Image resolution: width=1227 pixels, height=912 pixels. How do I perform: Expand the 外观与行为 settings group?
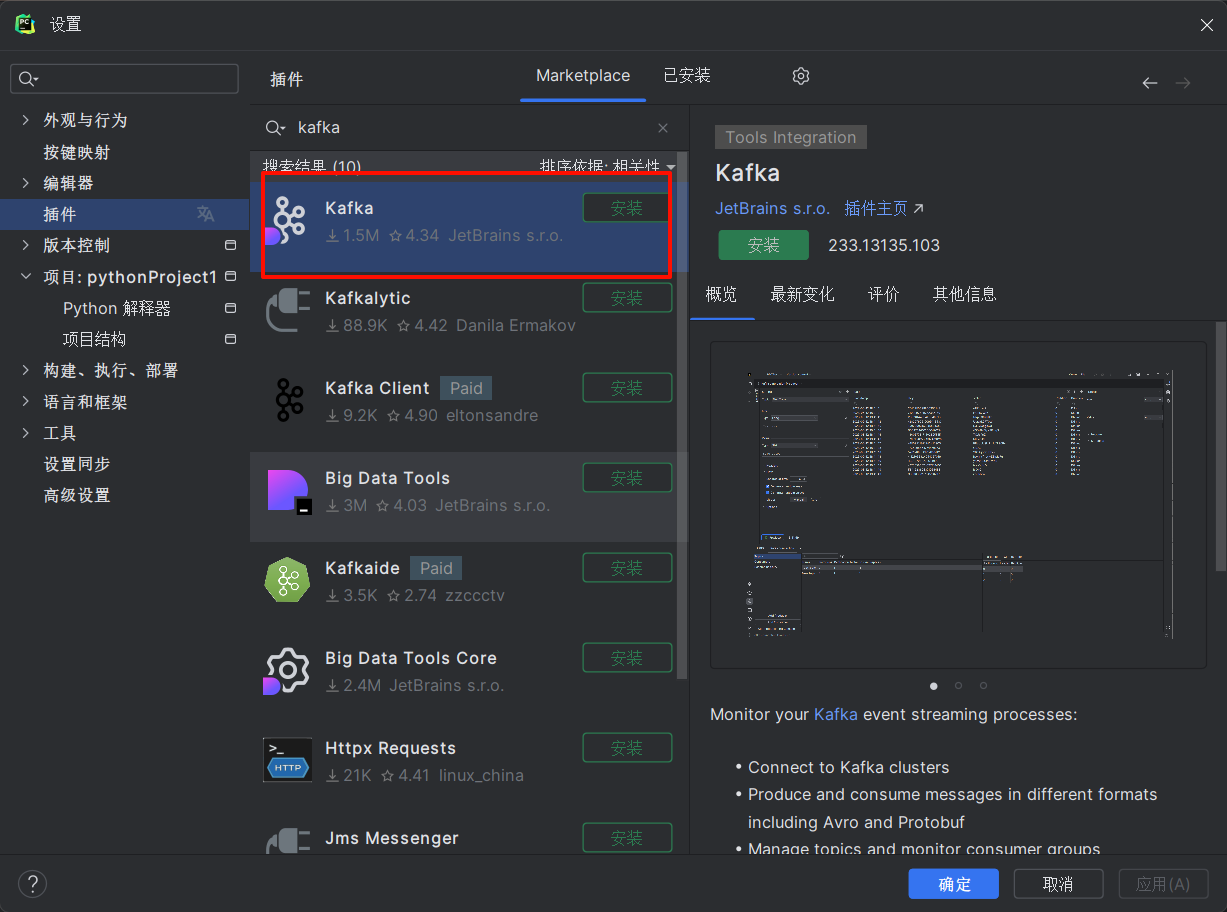click(x=26, y=120)
